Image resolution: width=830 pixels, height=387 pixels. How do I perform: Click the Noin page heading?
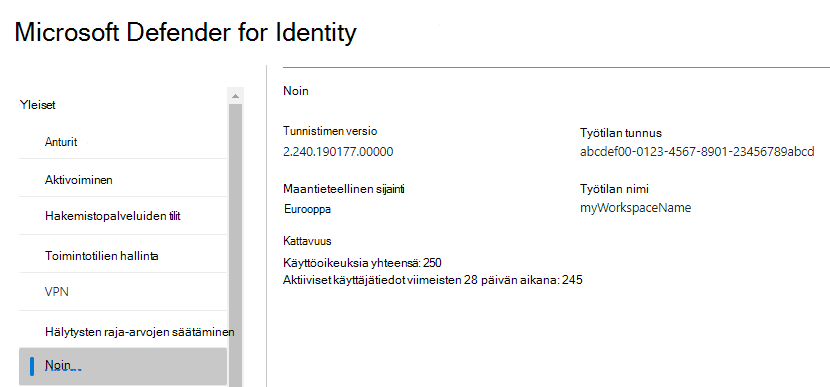pos(296,91)
